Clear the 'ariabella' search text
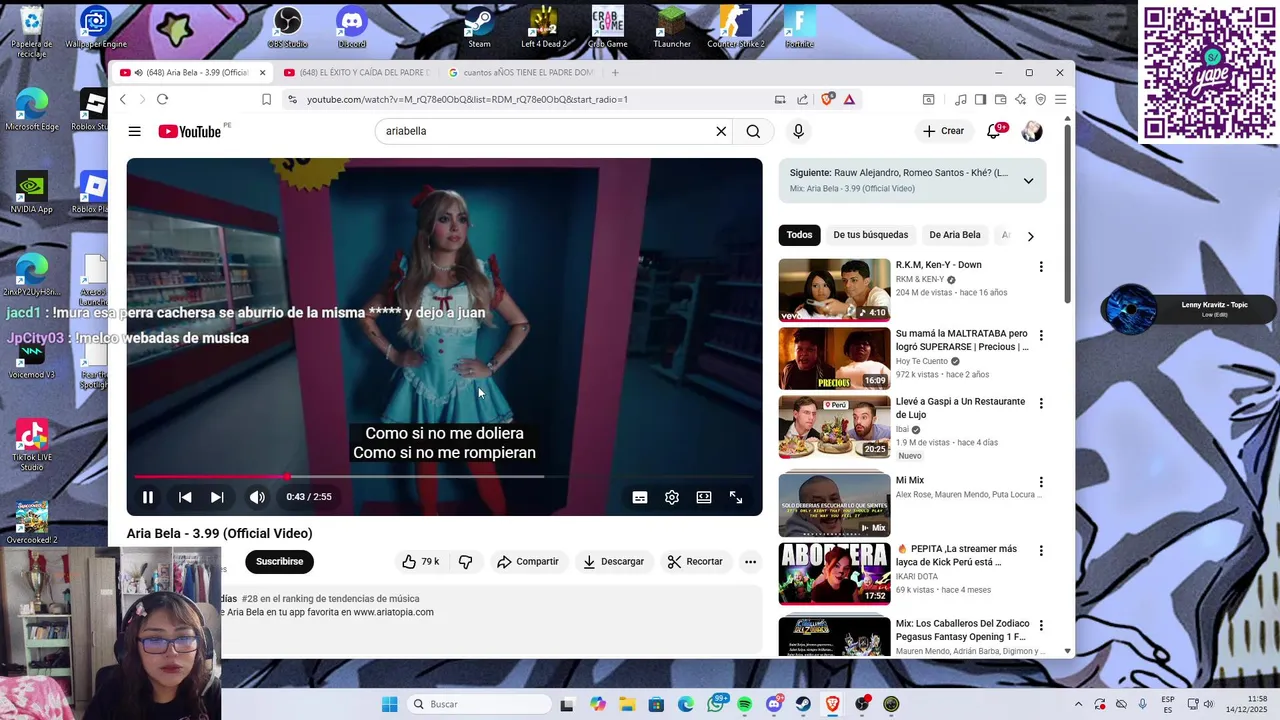Viewport: 1280px width, 720px height. coord(721,131)
